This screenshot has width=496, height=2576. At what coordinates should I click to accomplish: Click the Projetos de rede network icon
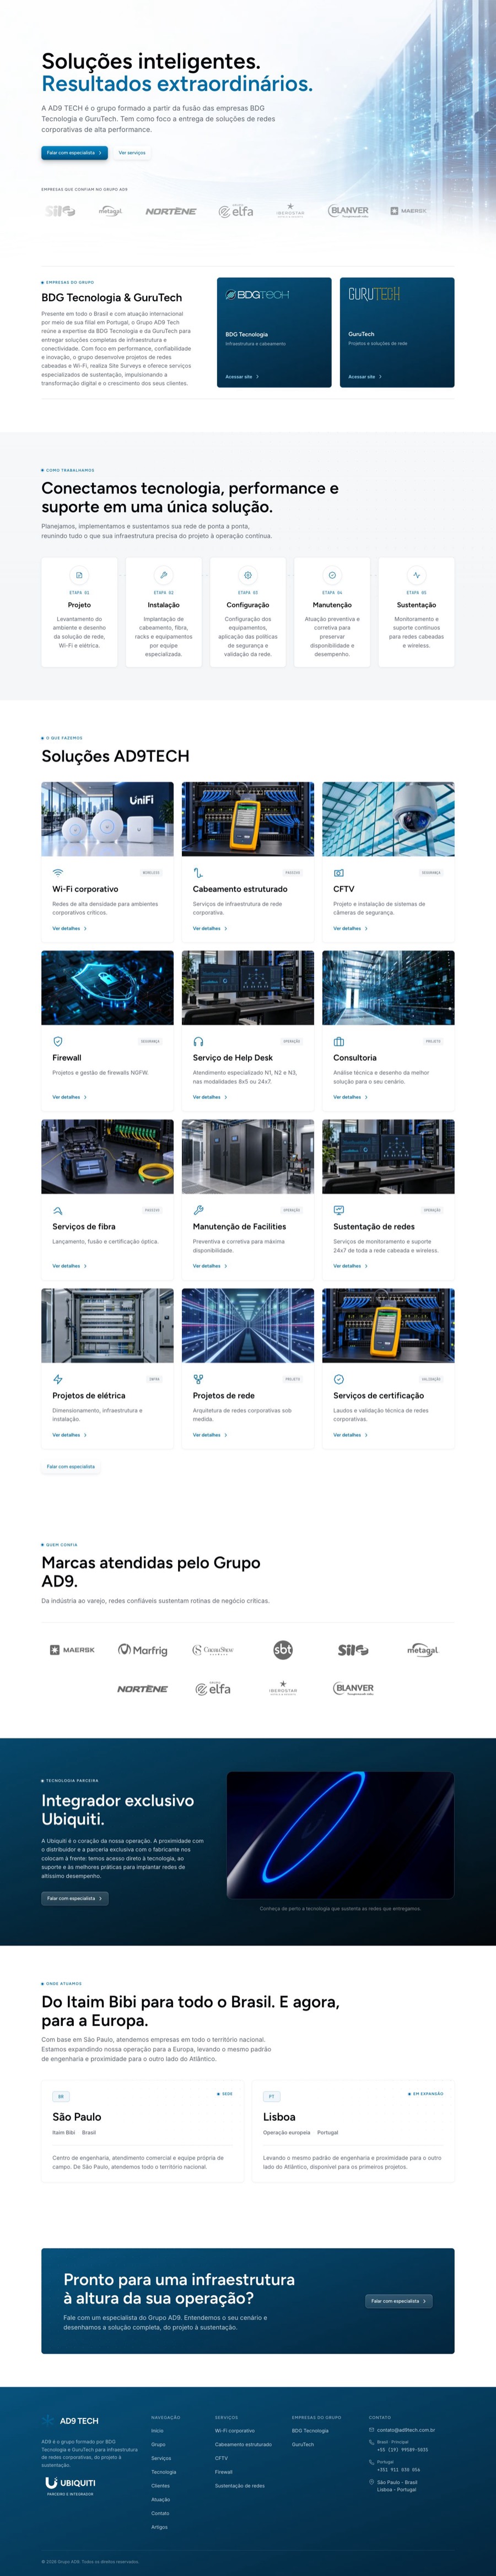198,1379
